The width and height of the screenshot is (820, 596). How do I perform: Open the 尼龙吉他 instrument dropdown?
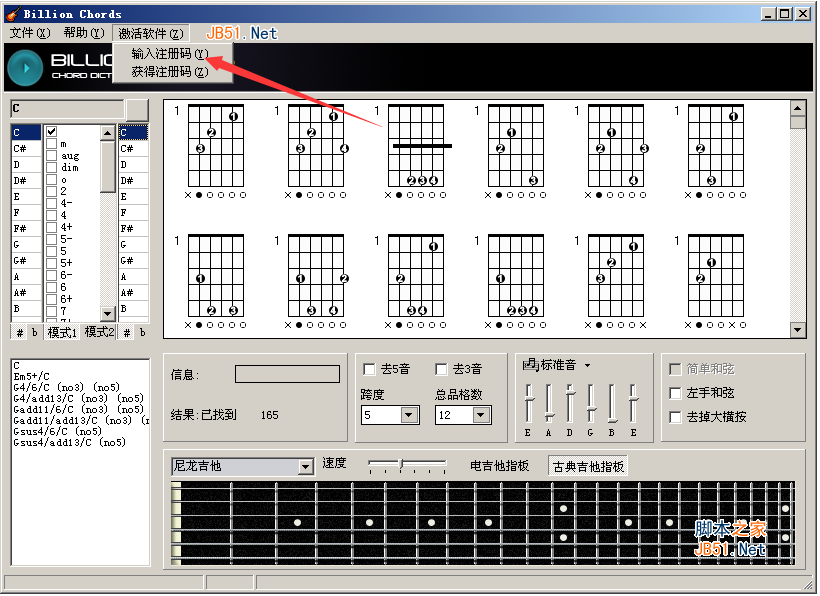pos(305,466)
